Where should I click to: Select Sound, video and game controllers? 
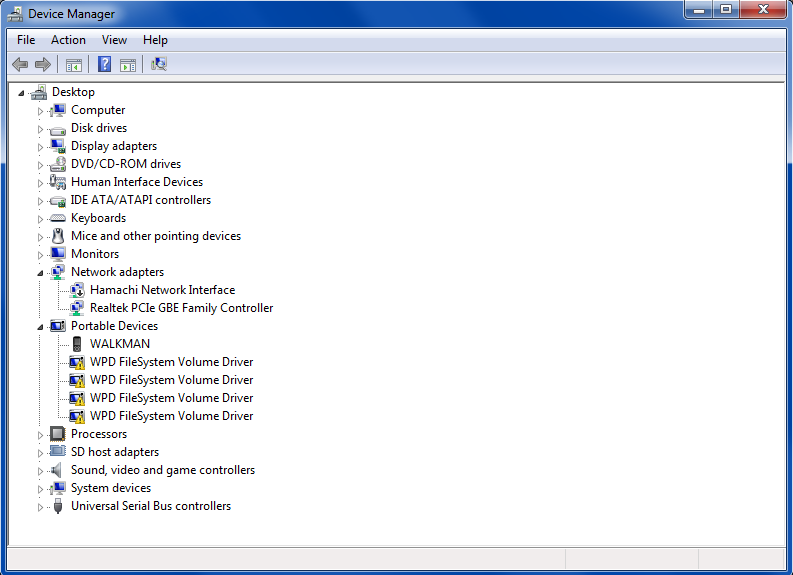click(162, 470)
